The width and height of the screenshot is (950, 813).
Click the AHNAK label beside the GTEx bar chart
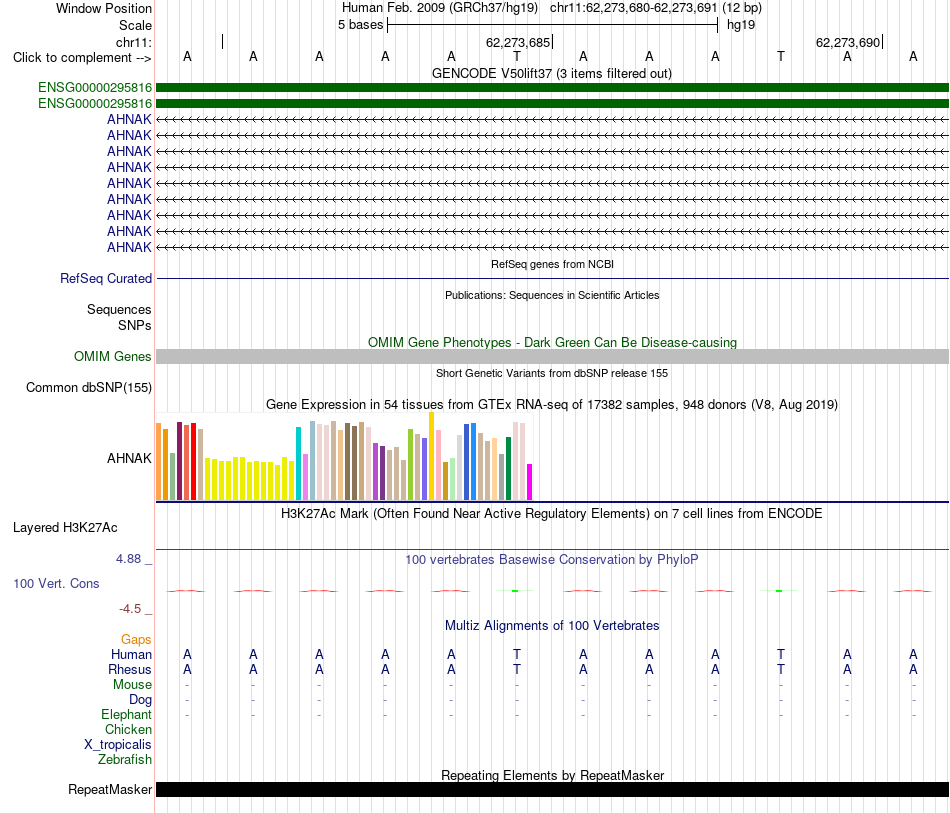pos(129,458)
